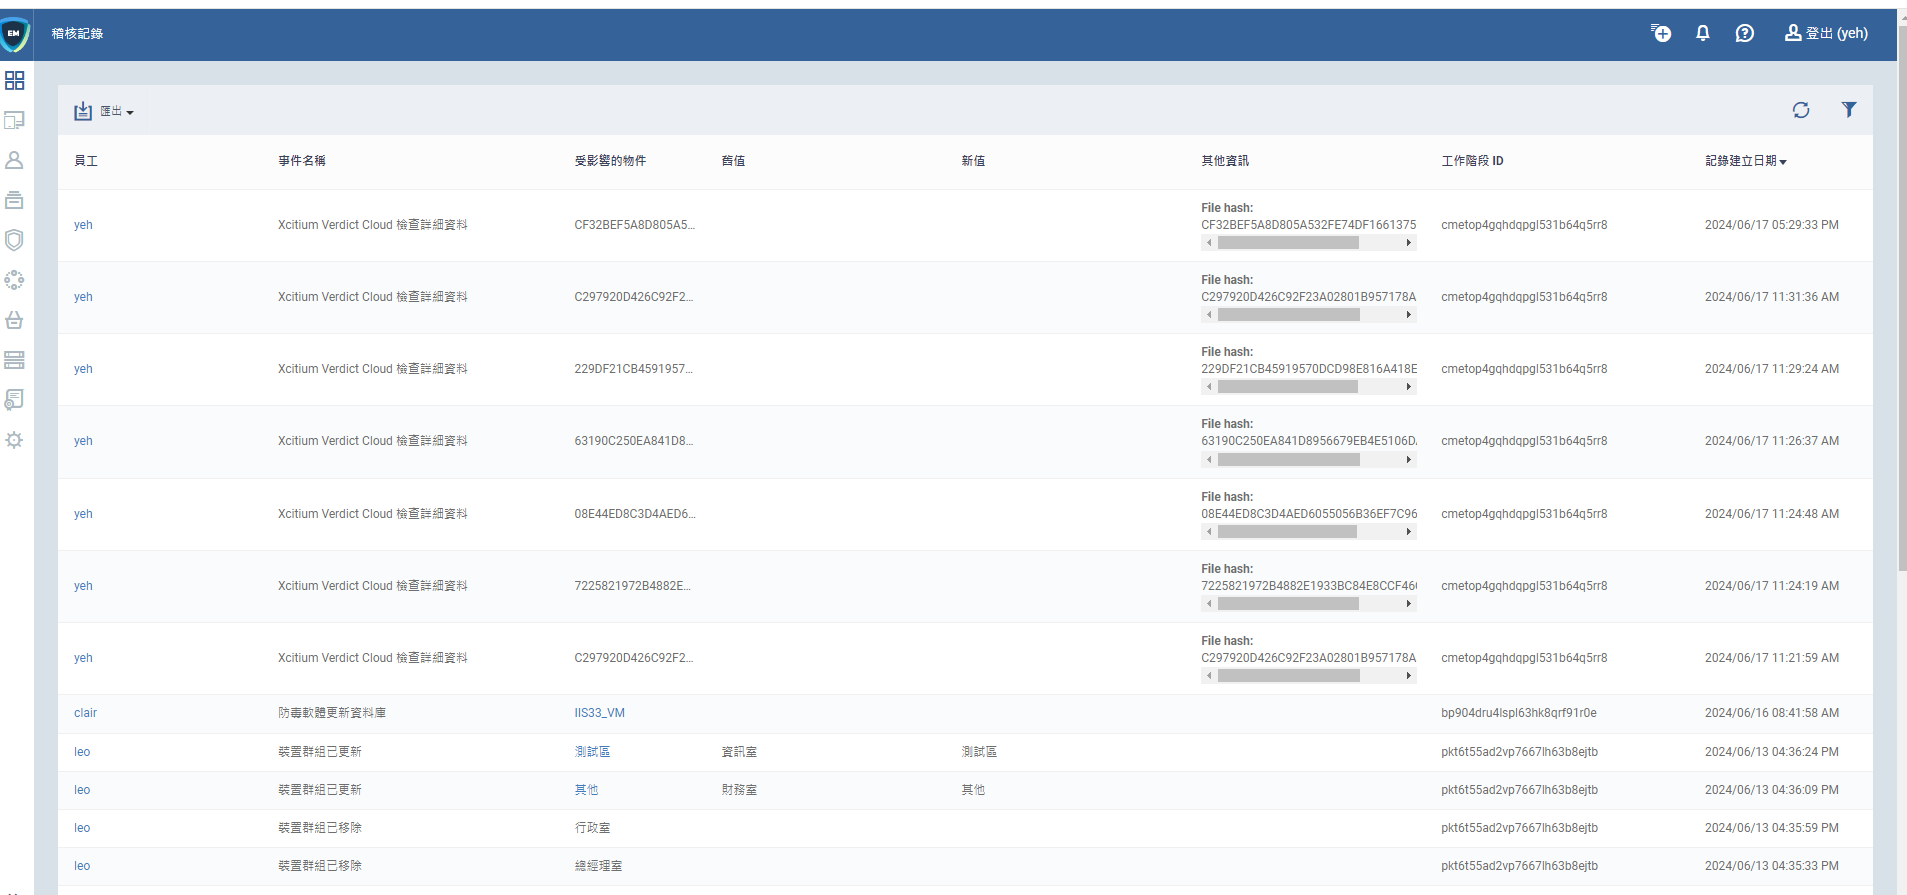Image resolution: width=1907 pixels, height=895 pixels.
Task: Open the Security shield icon in sidebar
Action: (x=14, y=240)
